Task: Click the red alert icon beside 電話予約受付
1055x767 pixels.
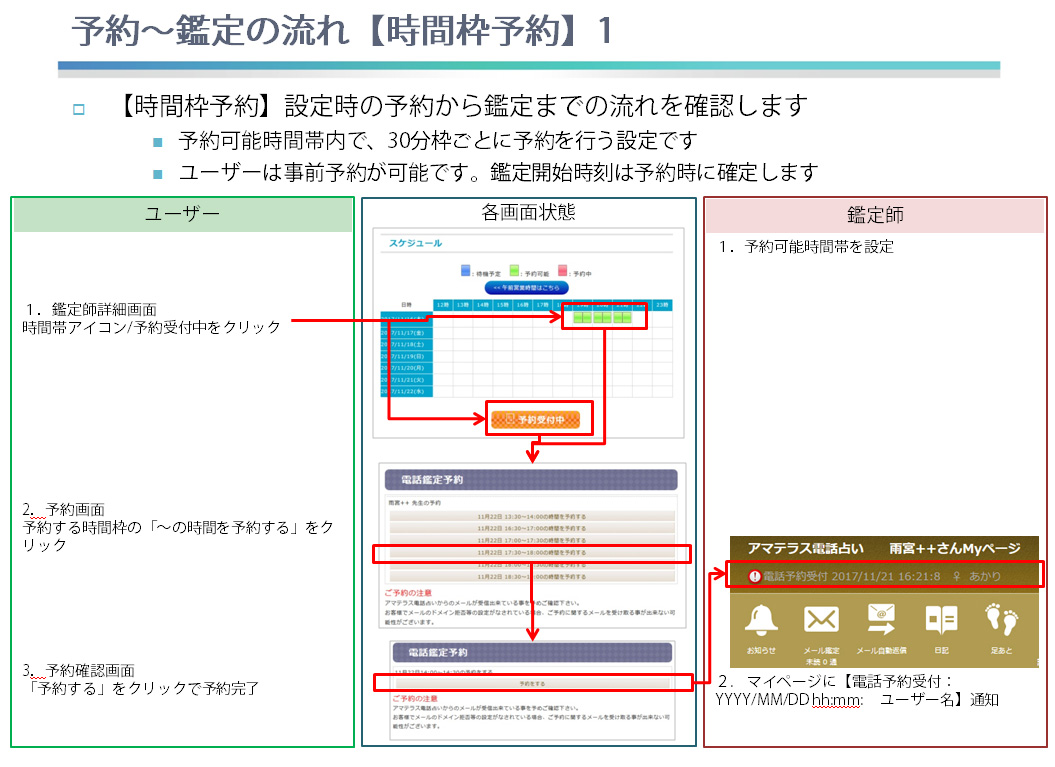Action: pos(754,577)
